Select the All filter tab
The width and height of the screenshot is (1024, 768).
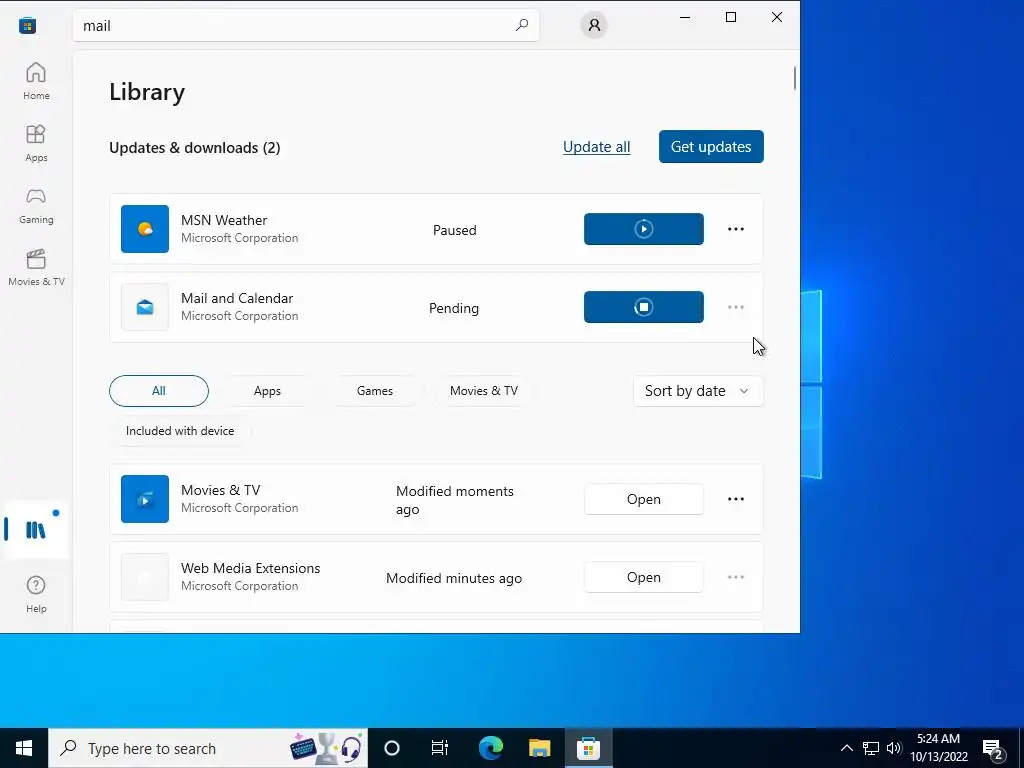(159, 391)
